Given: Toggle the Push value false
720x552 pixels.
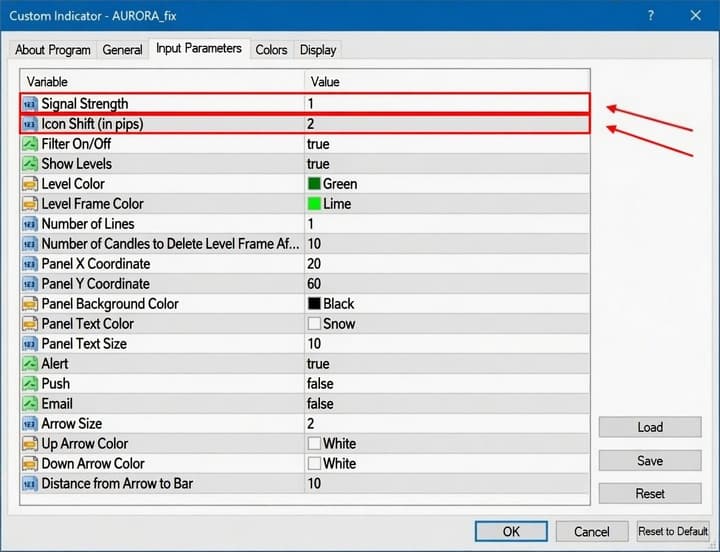Looking at the screenshot, I should pos(447,383).
